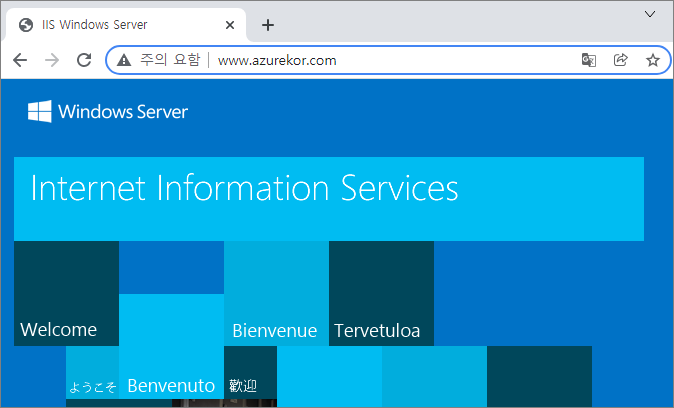Go back to the previous page
674x408 pixels.
pyautogui.click(x=20, y=60)
